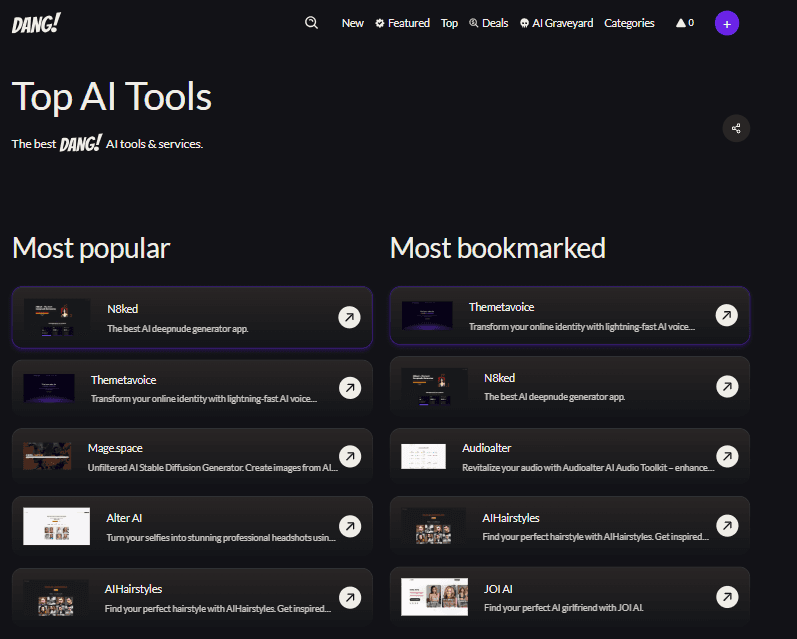Click Themetavoice title under Most bookmarked
Image resolution: width=797 pixels, height=639 pixels.
501,307
